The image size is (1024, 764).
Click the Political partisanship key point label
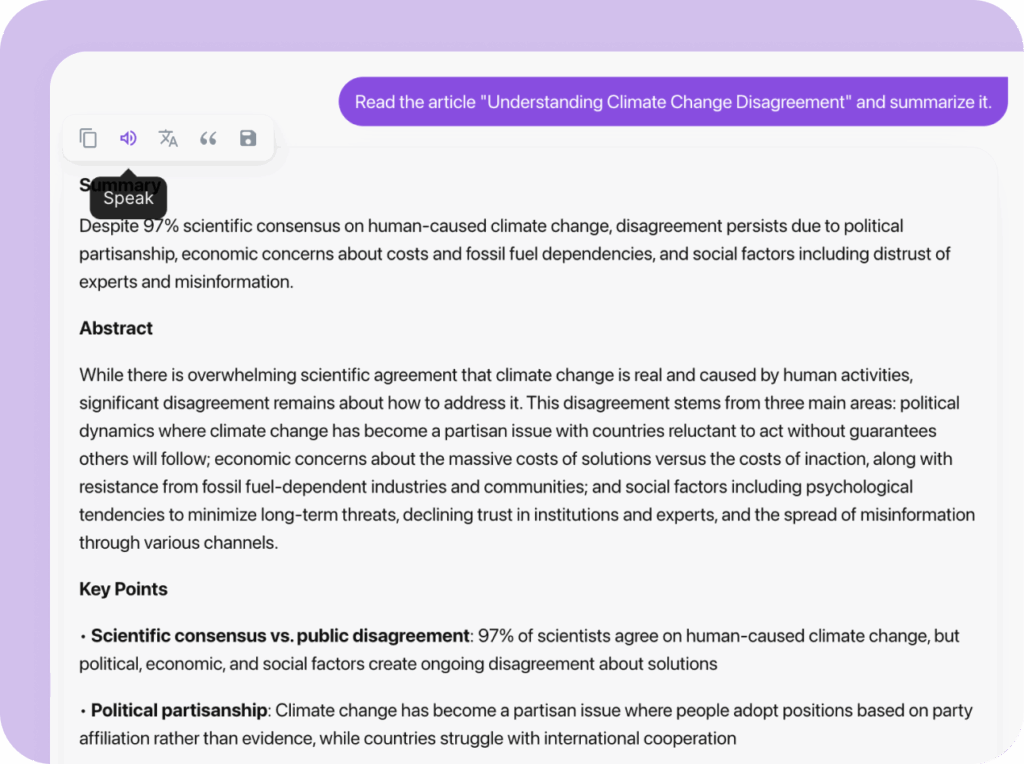point(178,710)
